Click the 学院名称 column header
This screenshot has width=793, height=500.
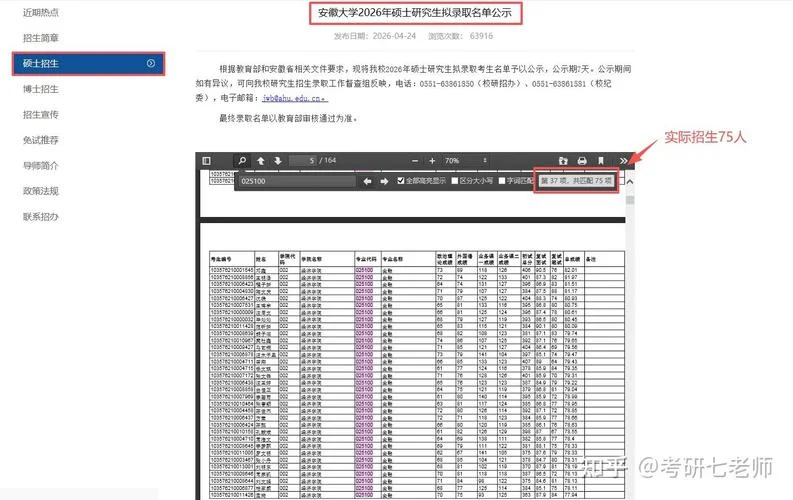[x=312, y=259]
